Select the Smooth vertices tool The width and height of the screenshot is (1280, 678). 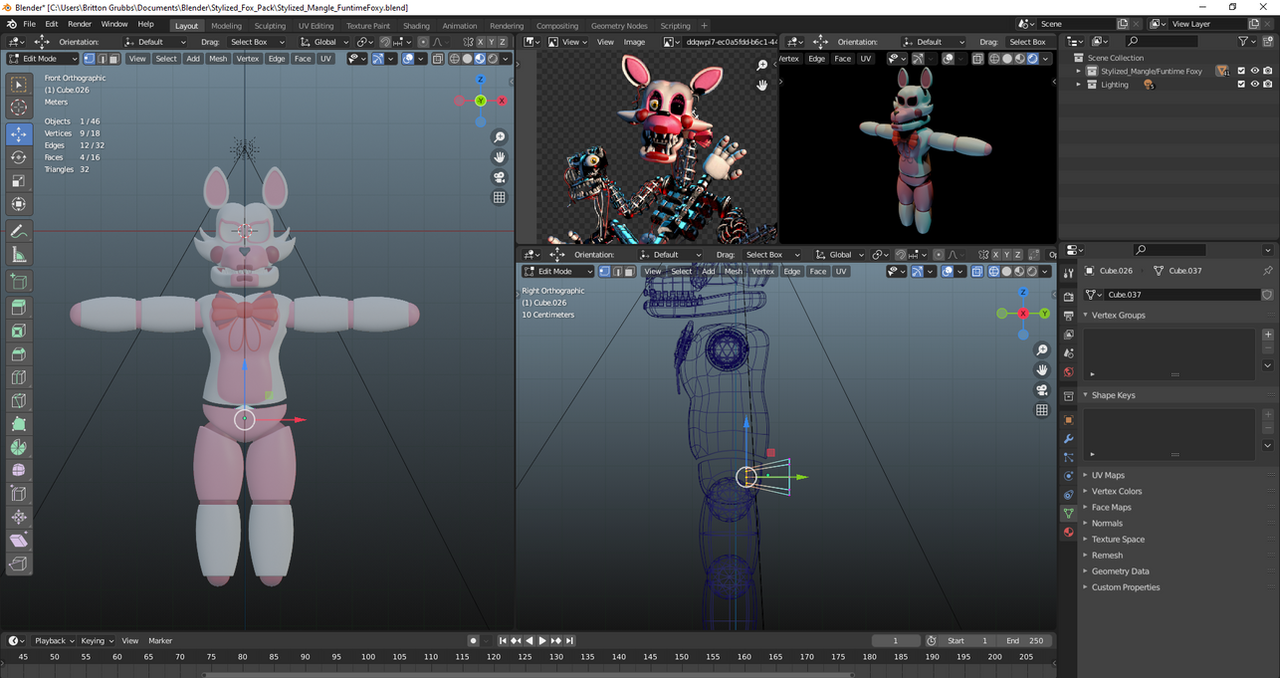tap(19, 470)
